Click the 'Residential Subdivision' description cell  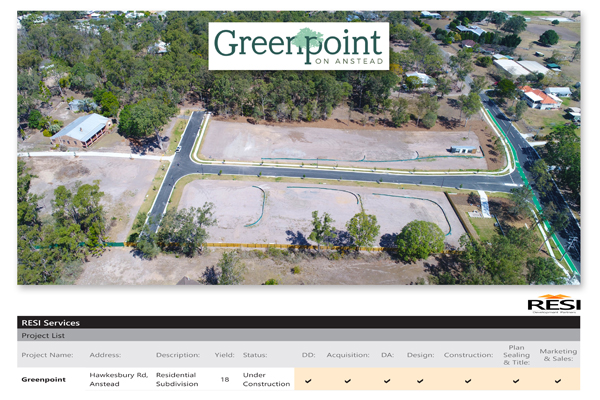click(177, 379)
